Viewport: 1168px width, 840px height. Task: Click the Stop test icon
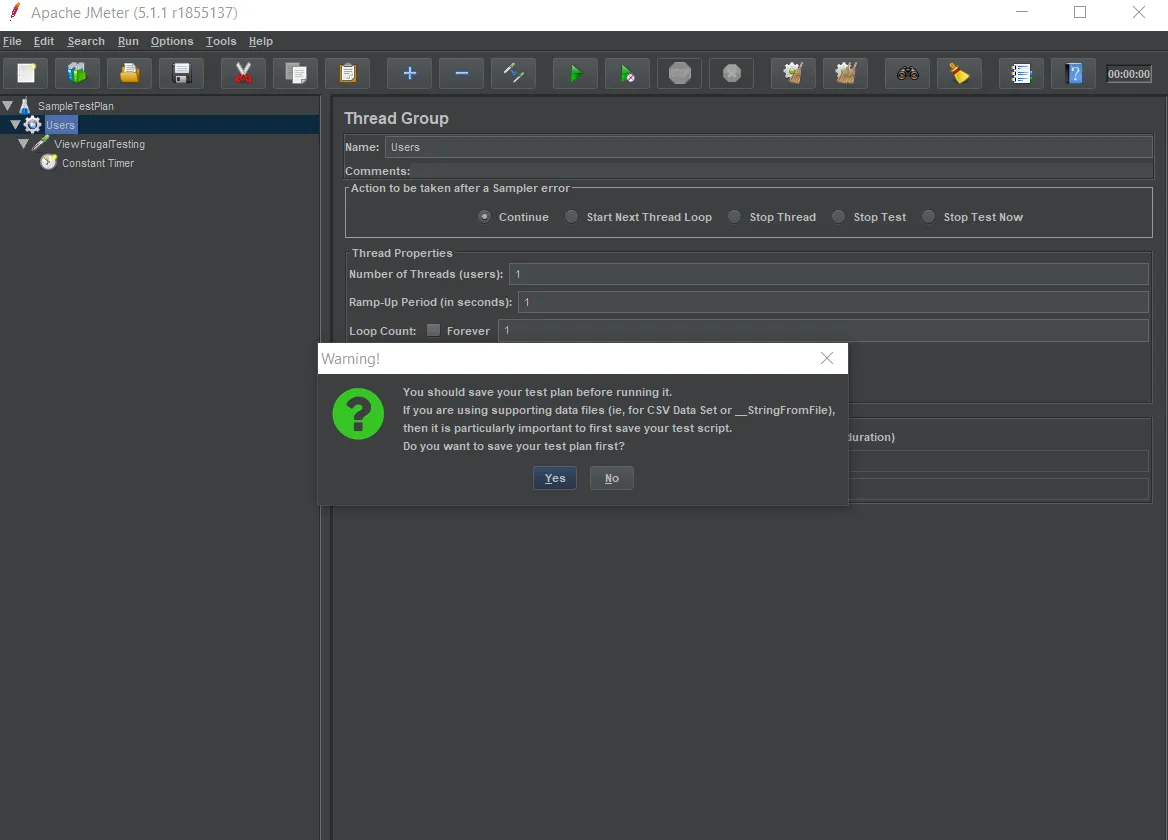point(680,73)
